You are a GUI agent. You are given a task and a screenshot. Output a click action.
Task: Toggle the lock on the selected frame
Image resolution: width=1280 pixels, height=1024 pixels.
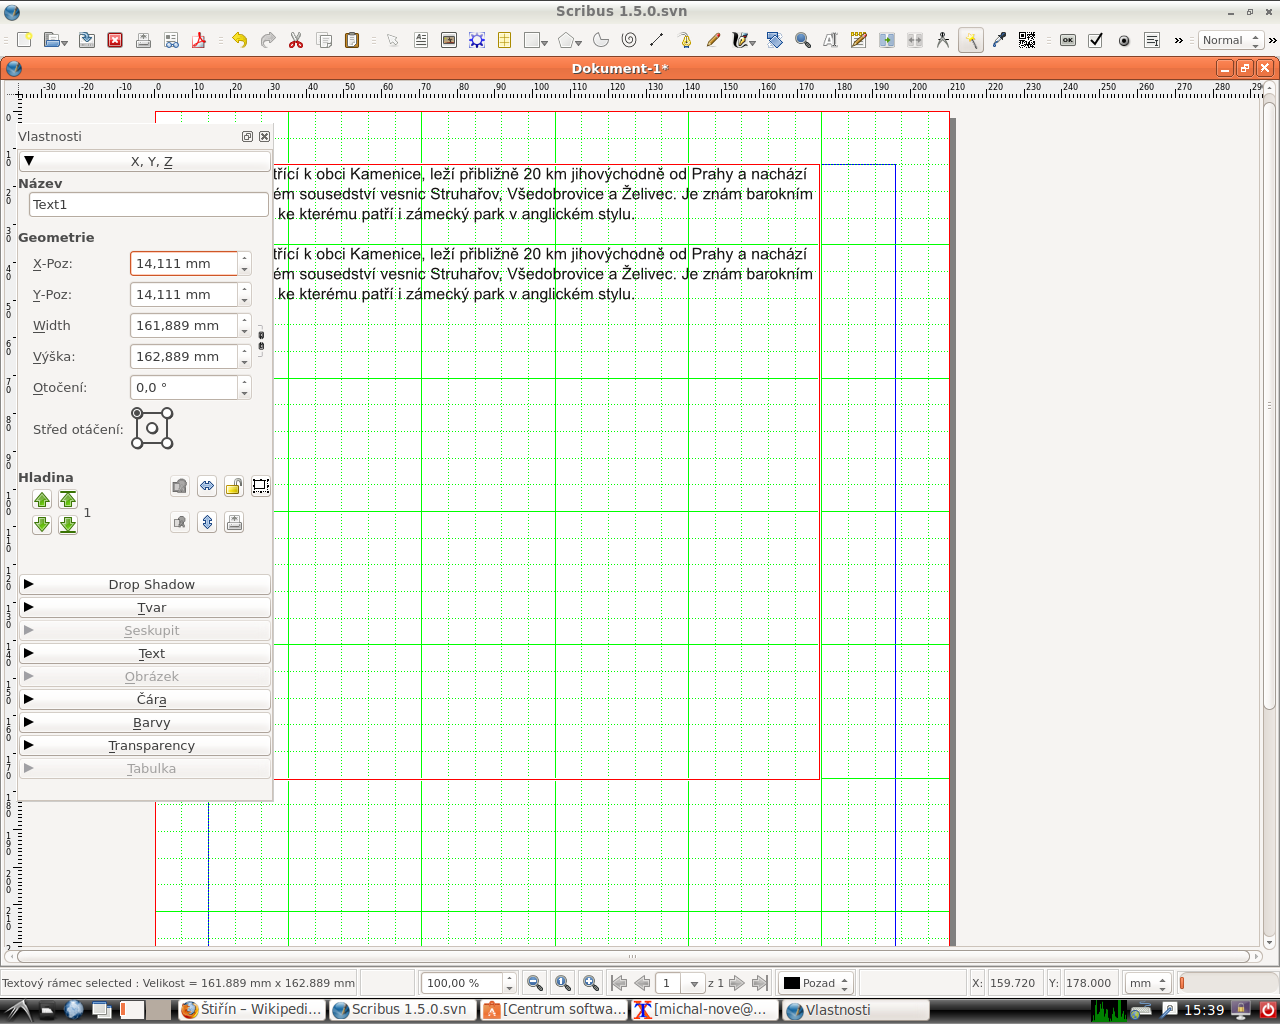pos(233,485)
